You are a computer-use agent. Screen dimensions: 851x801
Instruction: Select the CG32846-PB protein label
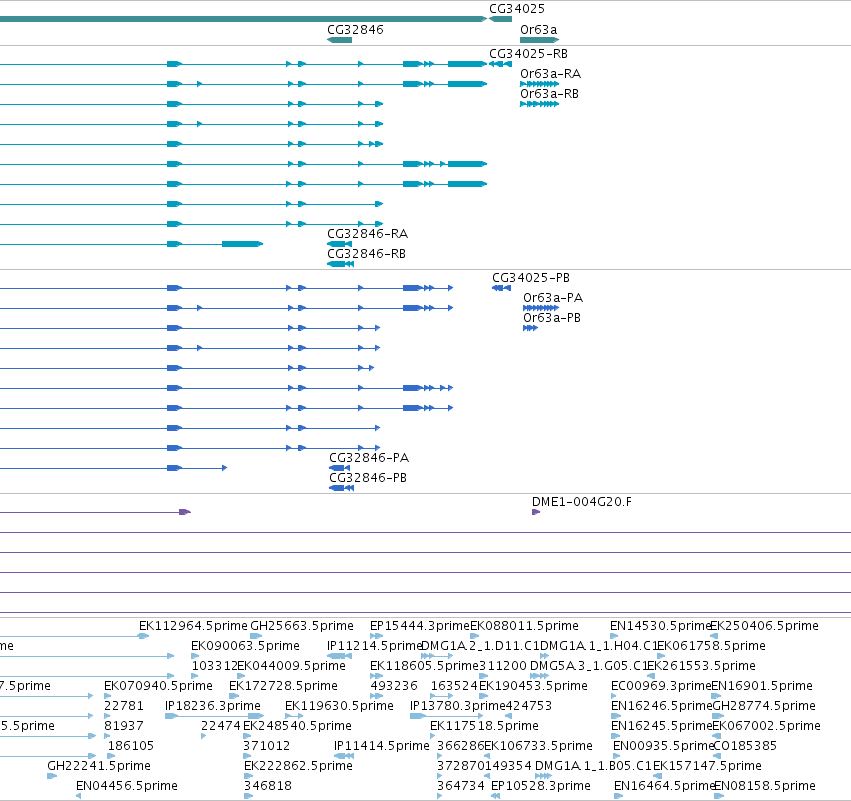pos(368,478)
